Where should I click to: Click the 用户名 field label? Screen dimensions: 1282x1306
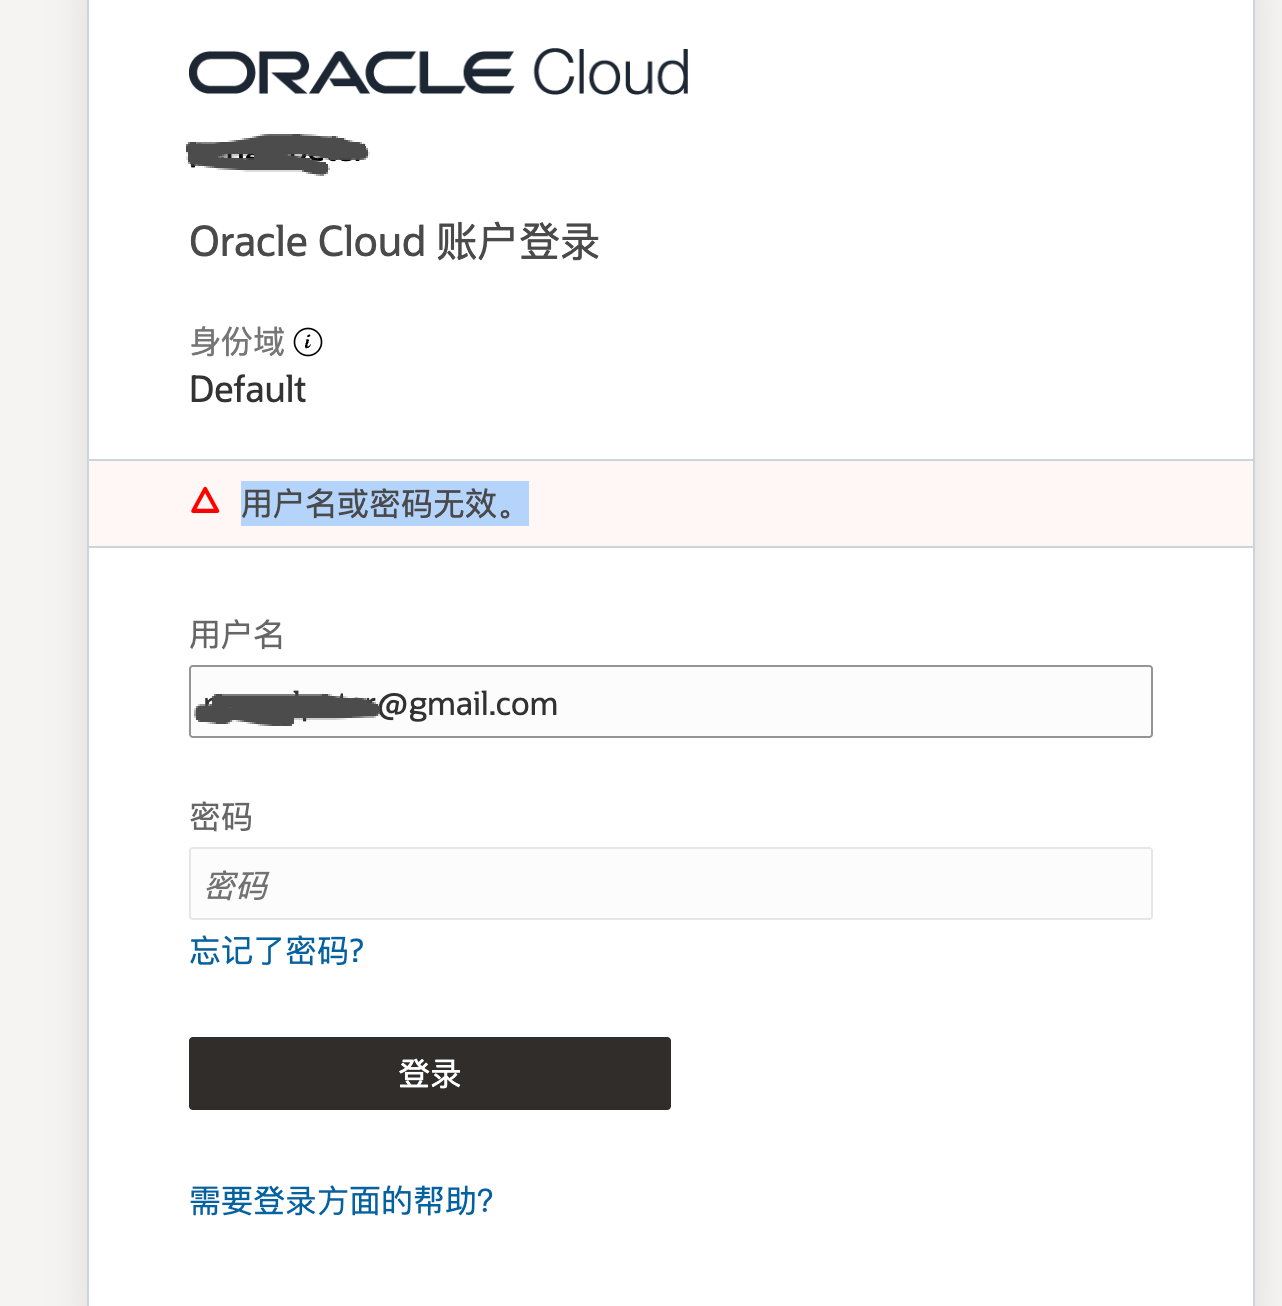237,634
